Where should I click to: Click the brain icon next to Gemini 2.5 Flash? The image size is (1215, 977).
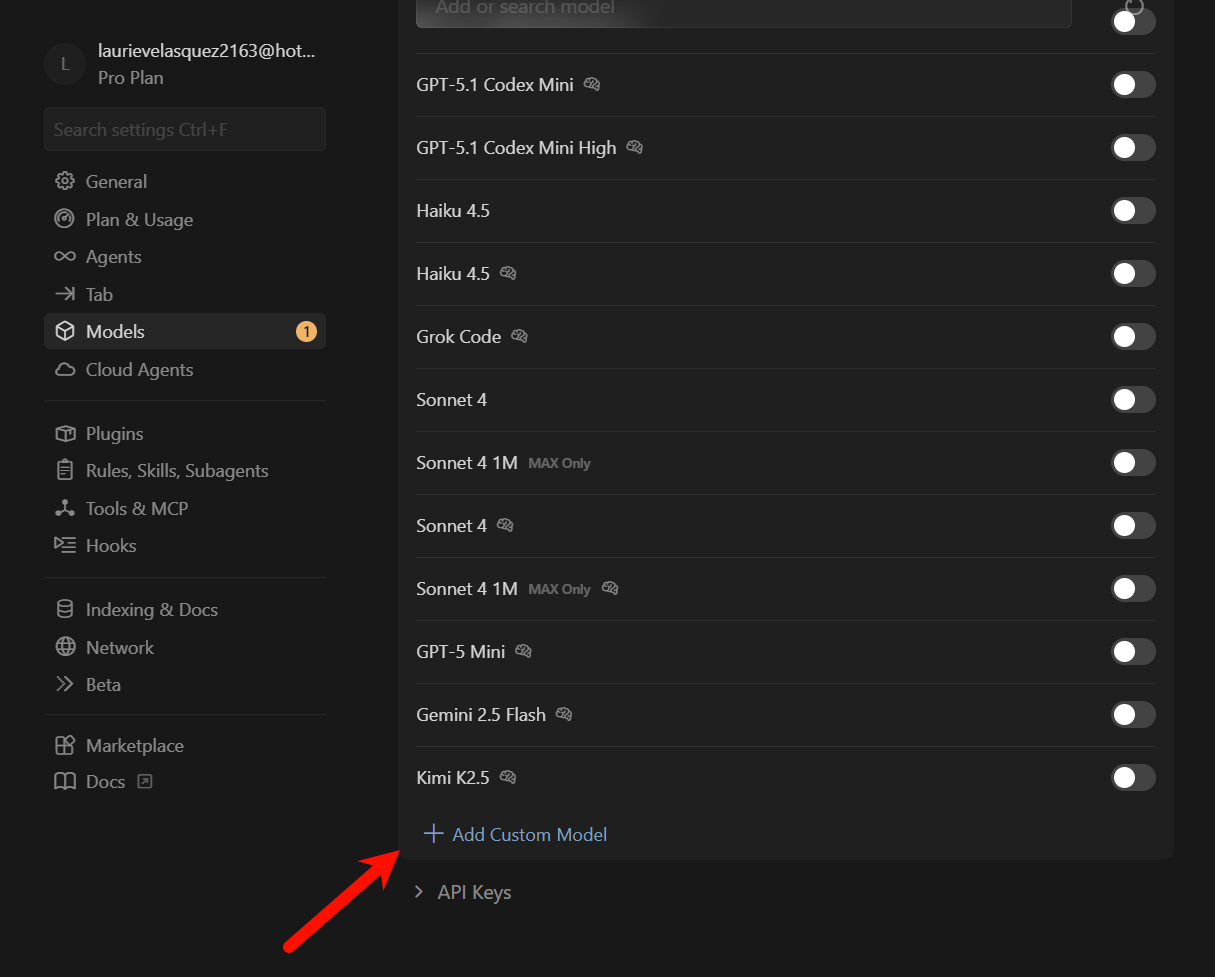564,714
